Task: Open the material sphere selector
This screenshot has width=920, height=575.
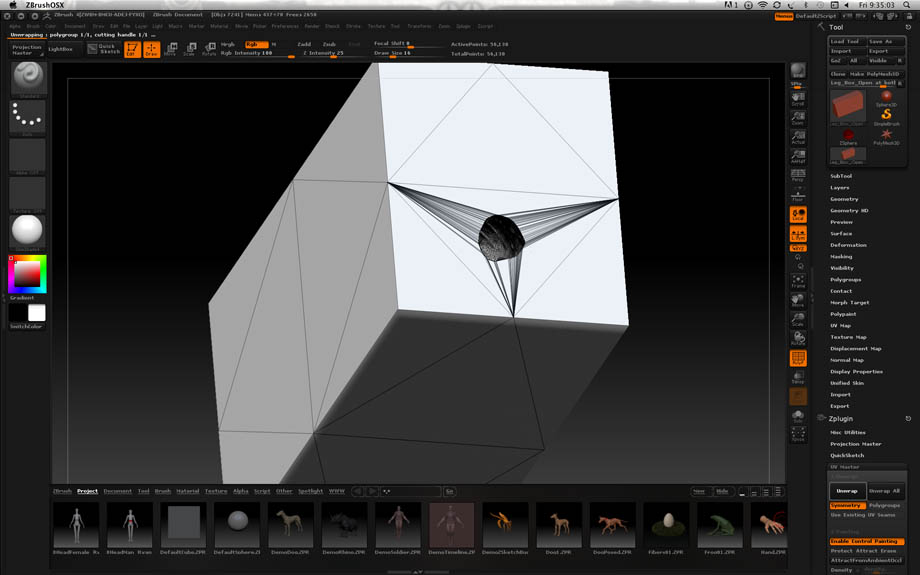Action: [28, 231]
